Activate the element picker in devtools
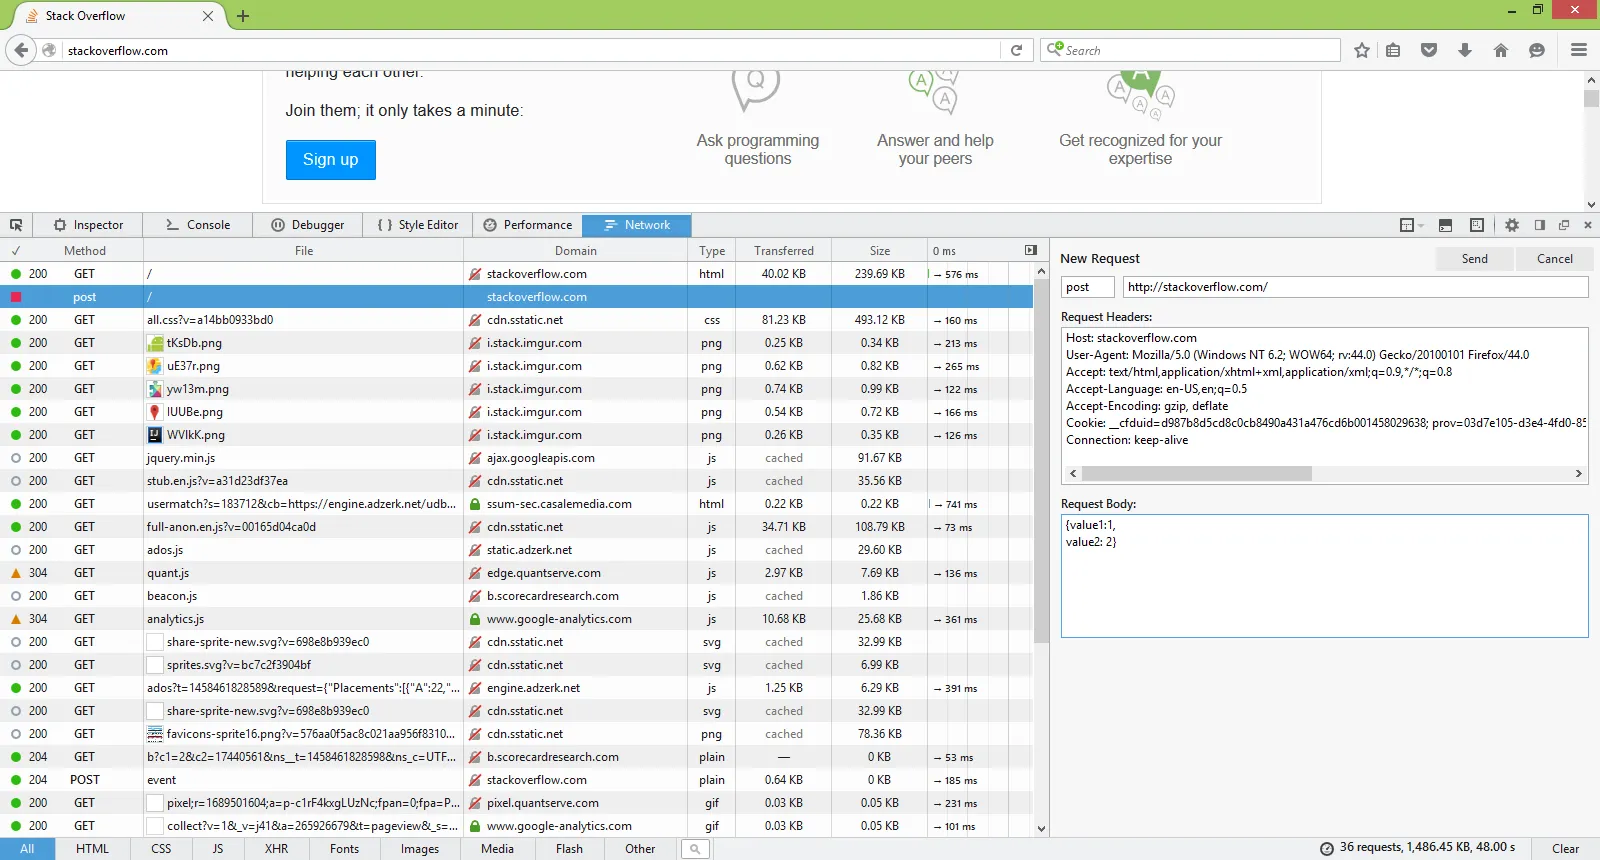1600x860 pixels. pos(16,225)
